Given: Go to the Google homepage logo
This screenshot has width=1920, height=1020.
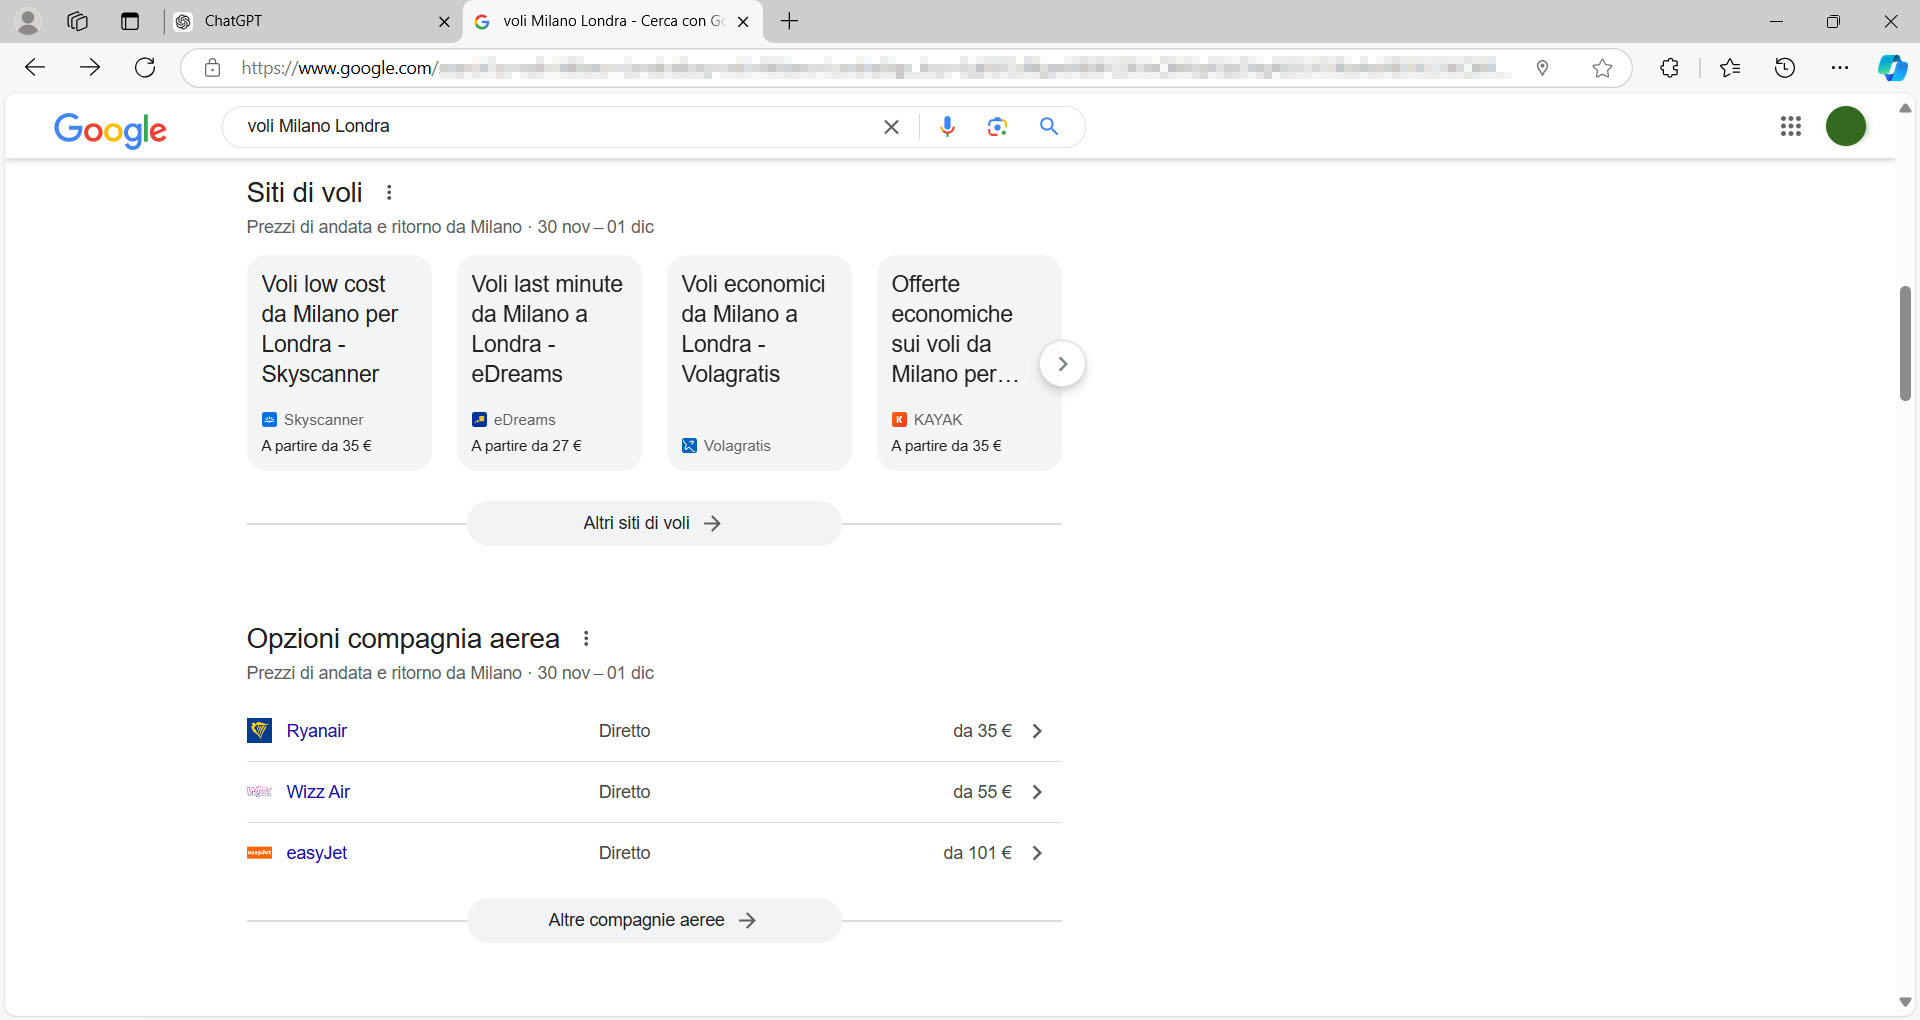Looking at the screenshot, I should (110, 129).
